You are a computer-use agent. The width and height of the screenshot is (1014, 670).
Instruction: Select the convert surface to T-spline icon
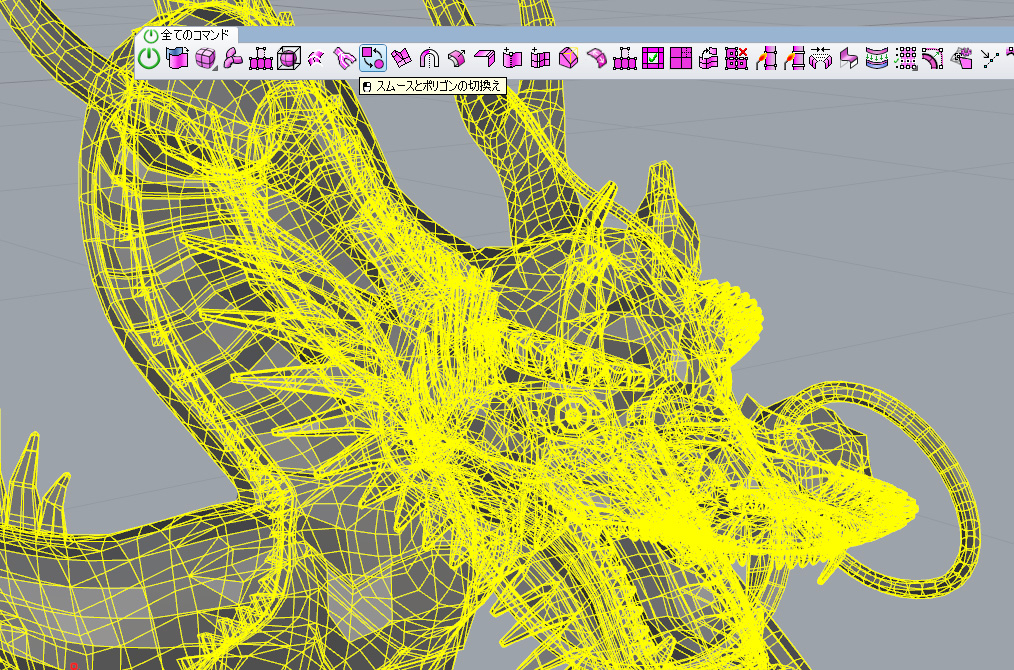pos(177,58)
